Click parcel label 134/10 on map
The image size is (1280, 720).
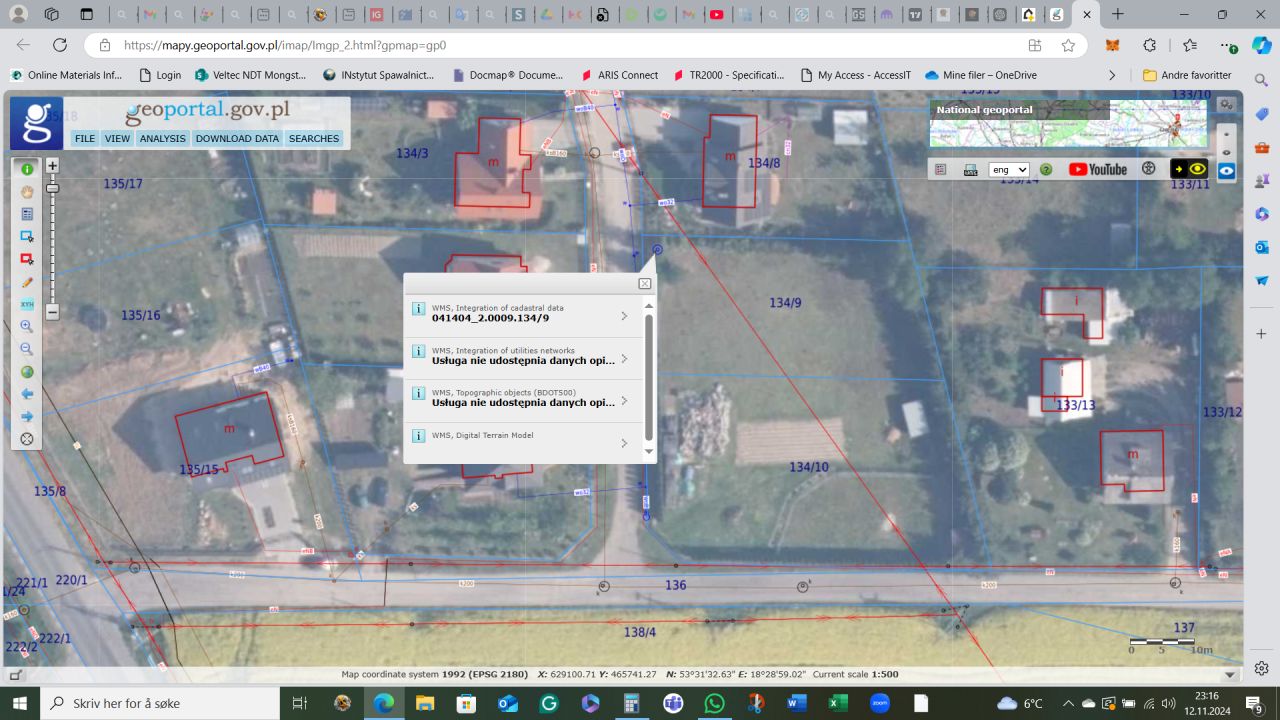[809, 467]
